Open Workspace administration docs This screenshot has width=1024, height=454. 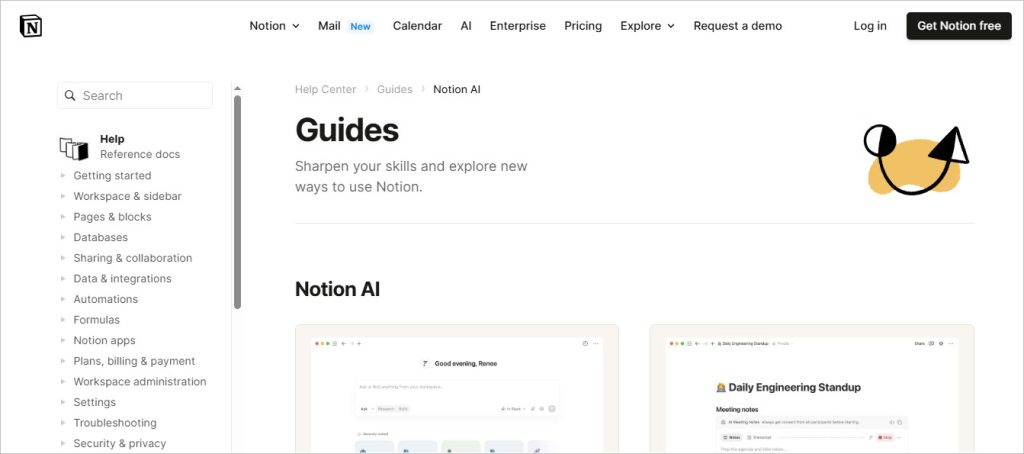140,381
